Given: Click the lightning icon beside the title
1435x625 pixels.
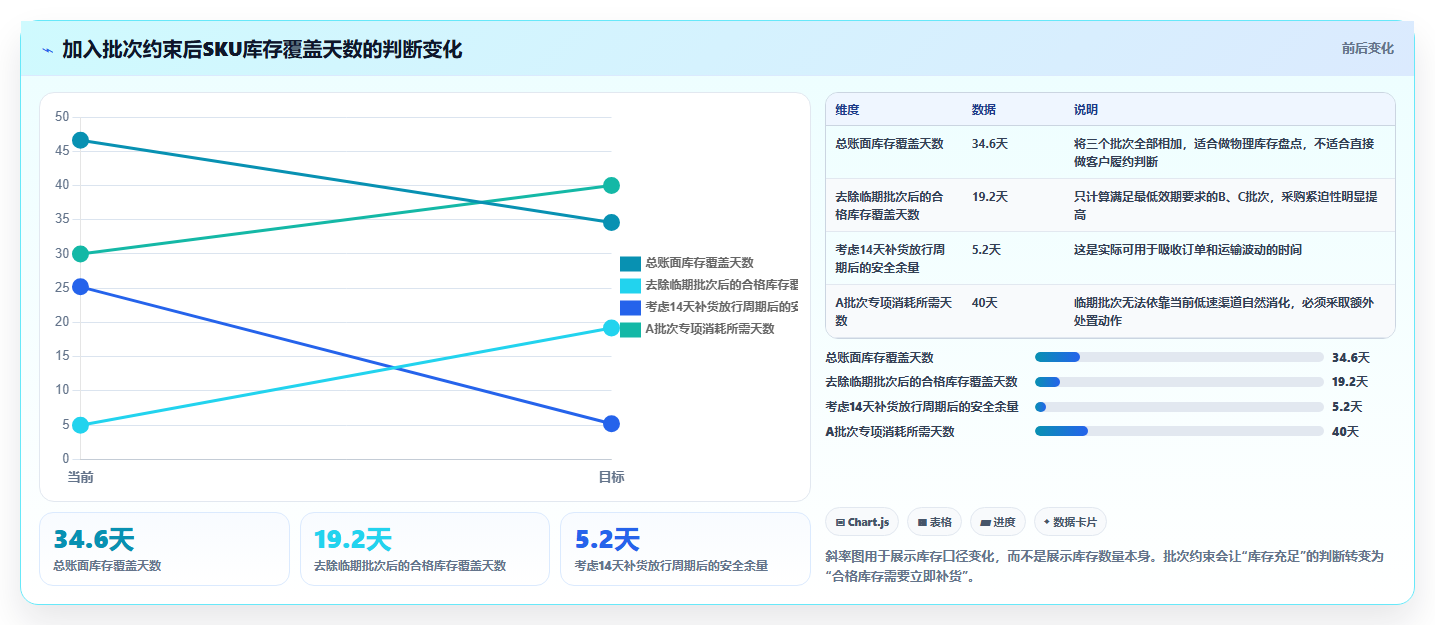Looking at the screenshot, I should click(47, 49).
